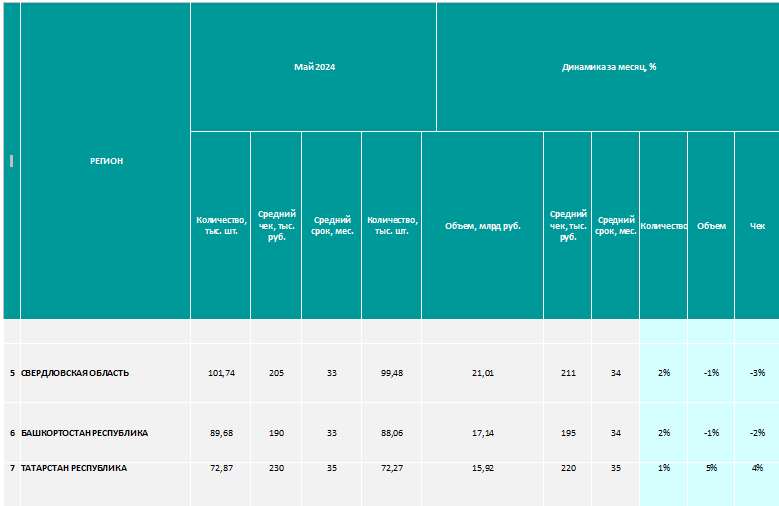Select the cell with value 89,68
779x506 pixels.
pyautogui.click(x=221, y=433)
